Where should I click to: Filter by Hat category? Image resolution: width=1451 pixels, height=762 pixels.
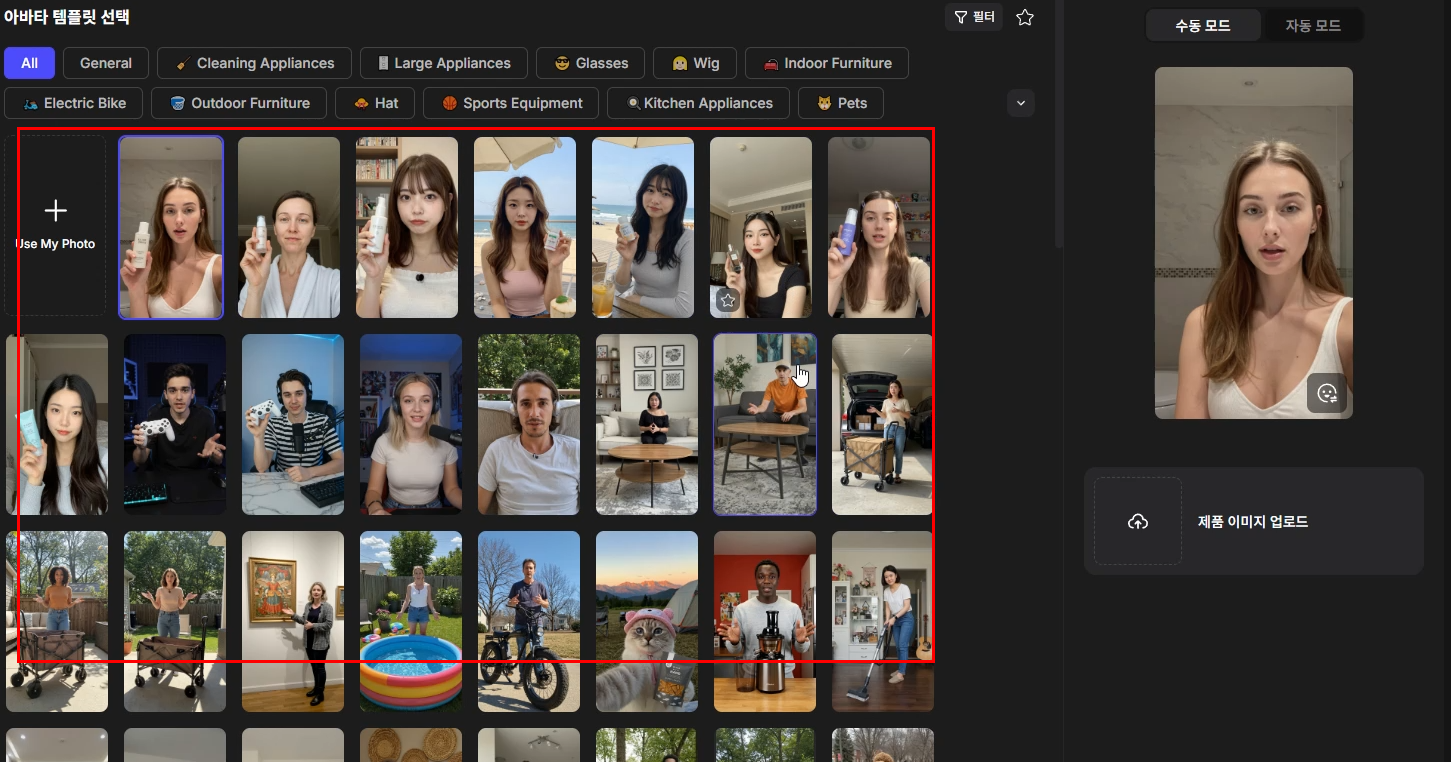pyautogui.click(x=375, y=103)
